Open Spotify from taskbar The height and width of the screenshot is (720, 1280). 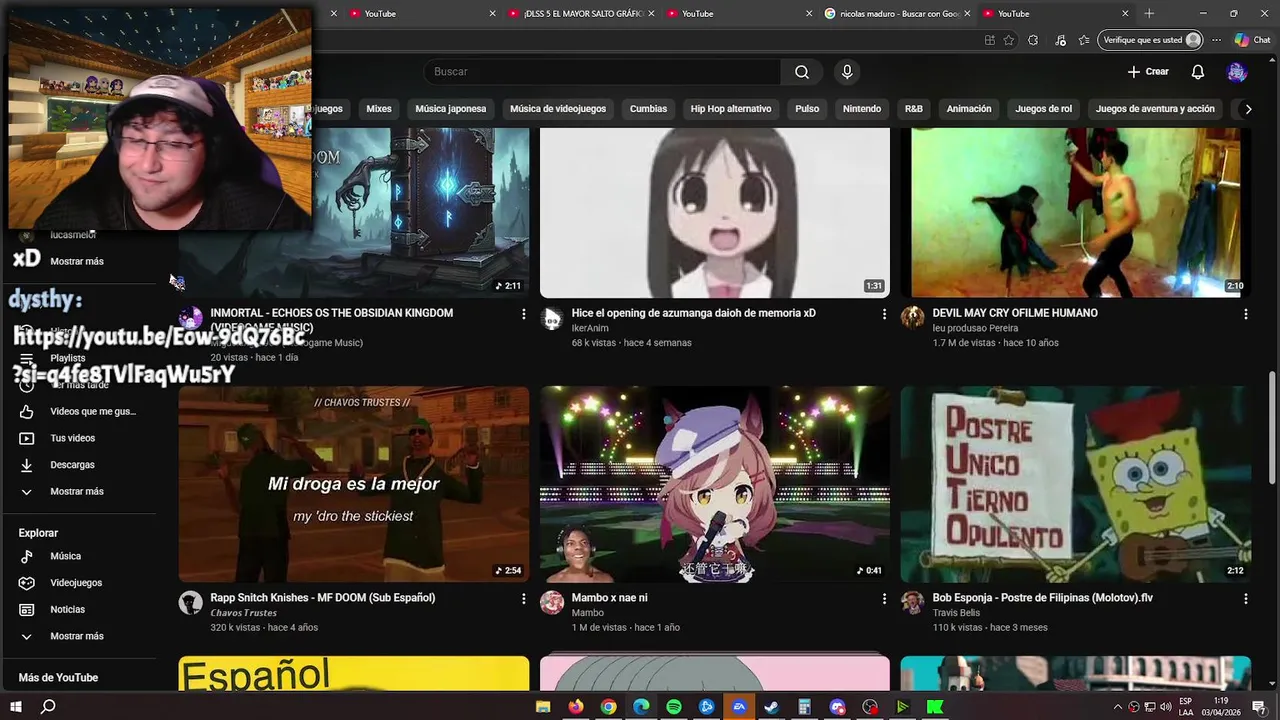(x=674, y=707)
